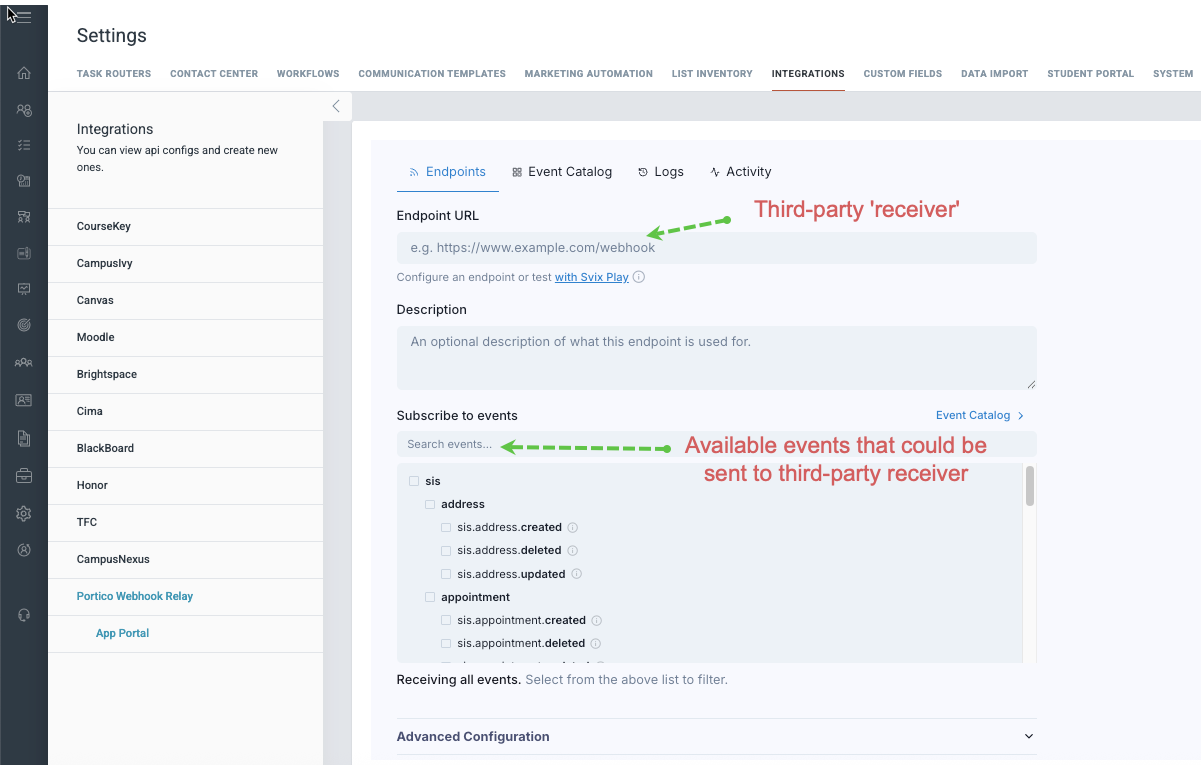The width and height of the screenshot is (1201, 765).
Task: Tick the sis.appointment.created checkbox
Action: click(x=446, y=620)
